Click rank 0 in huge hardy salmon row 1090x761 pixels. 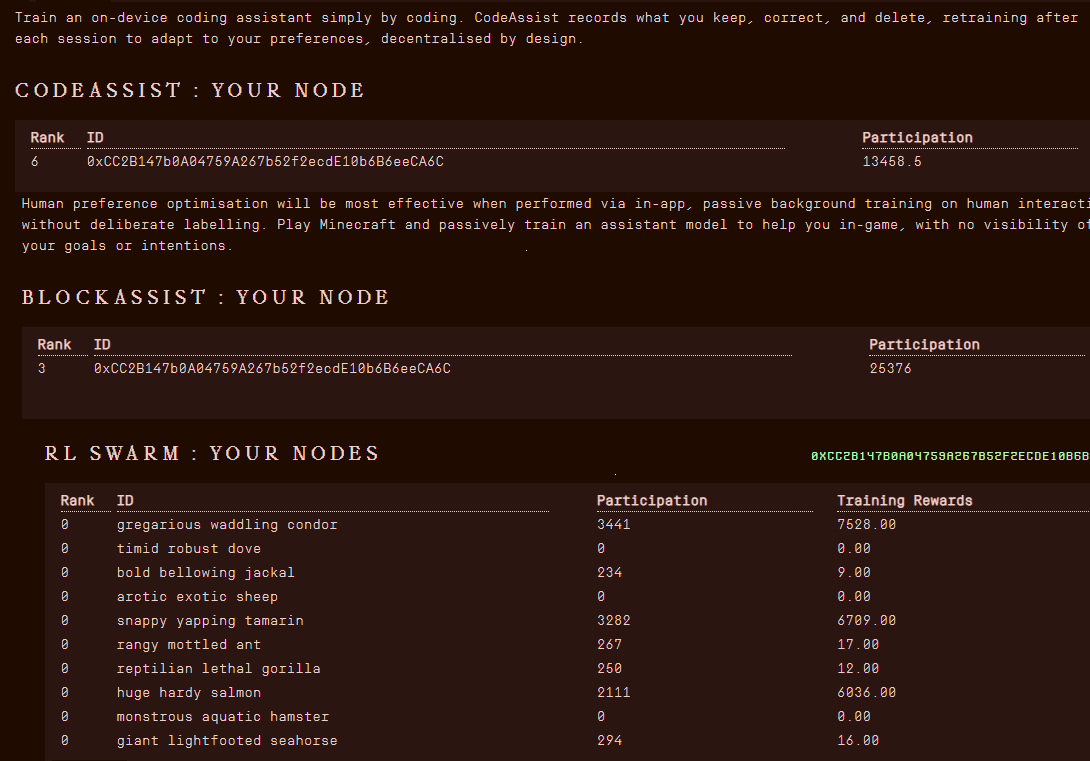65,693
